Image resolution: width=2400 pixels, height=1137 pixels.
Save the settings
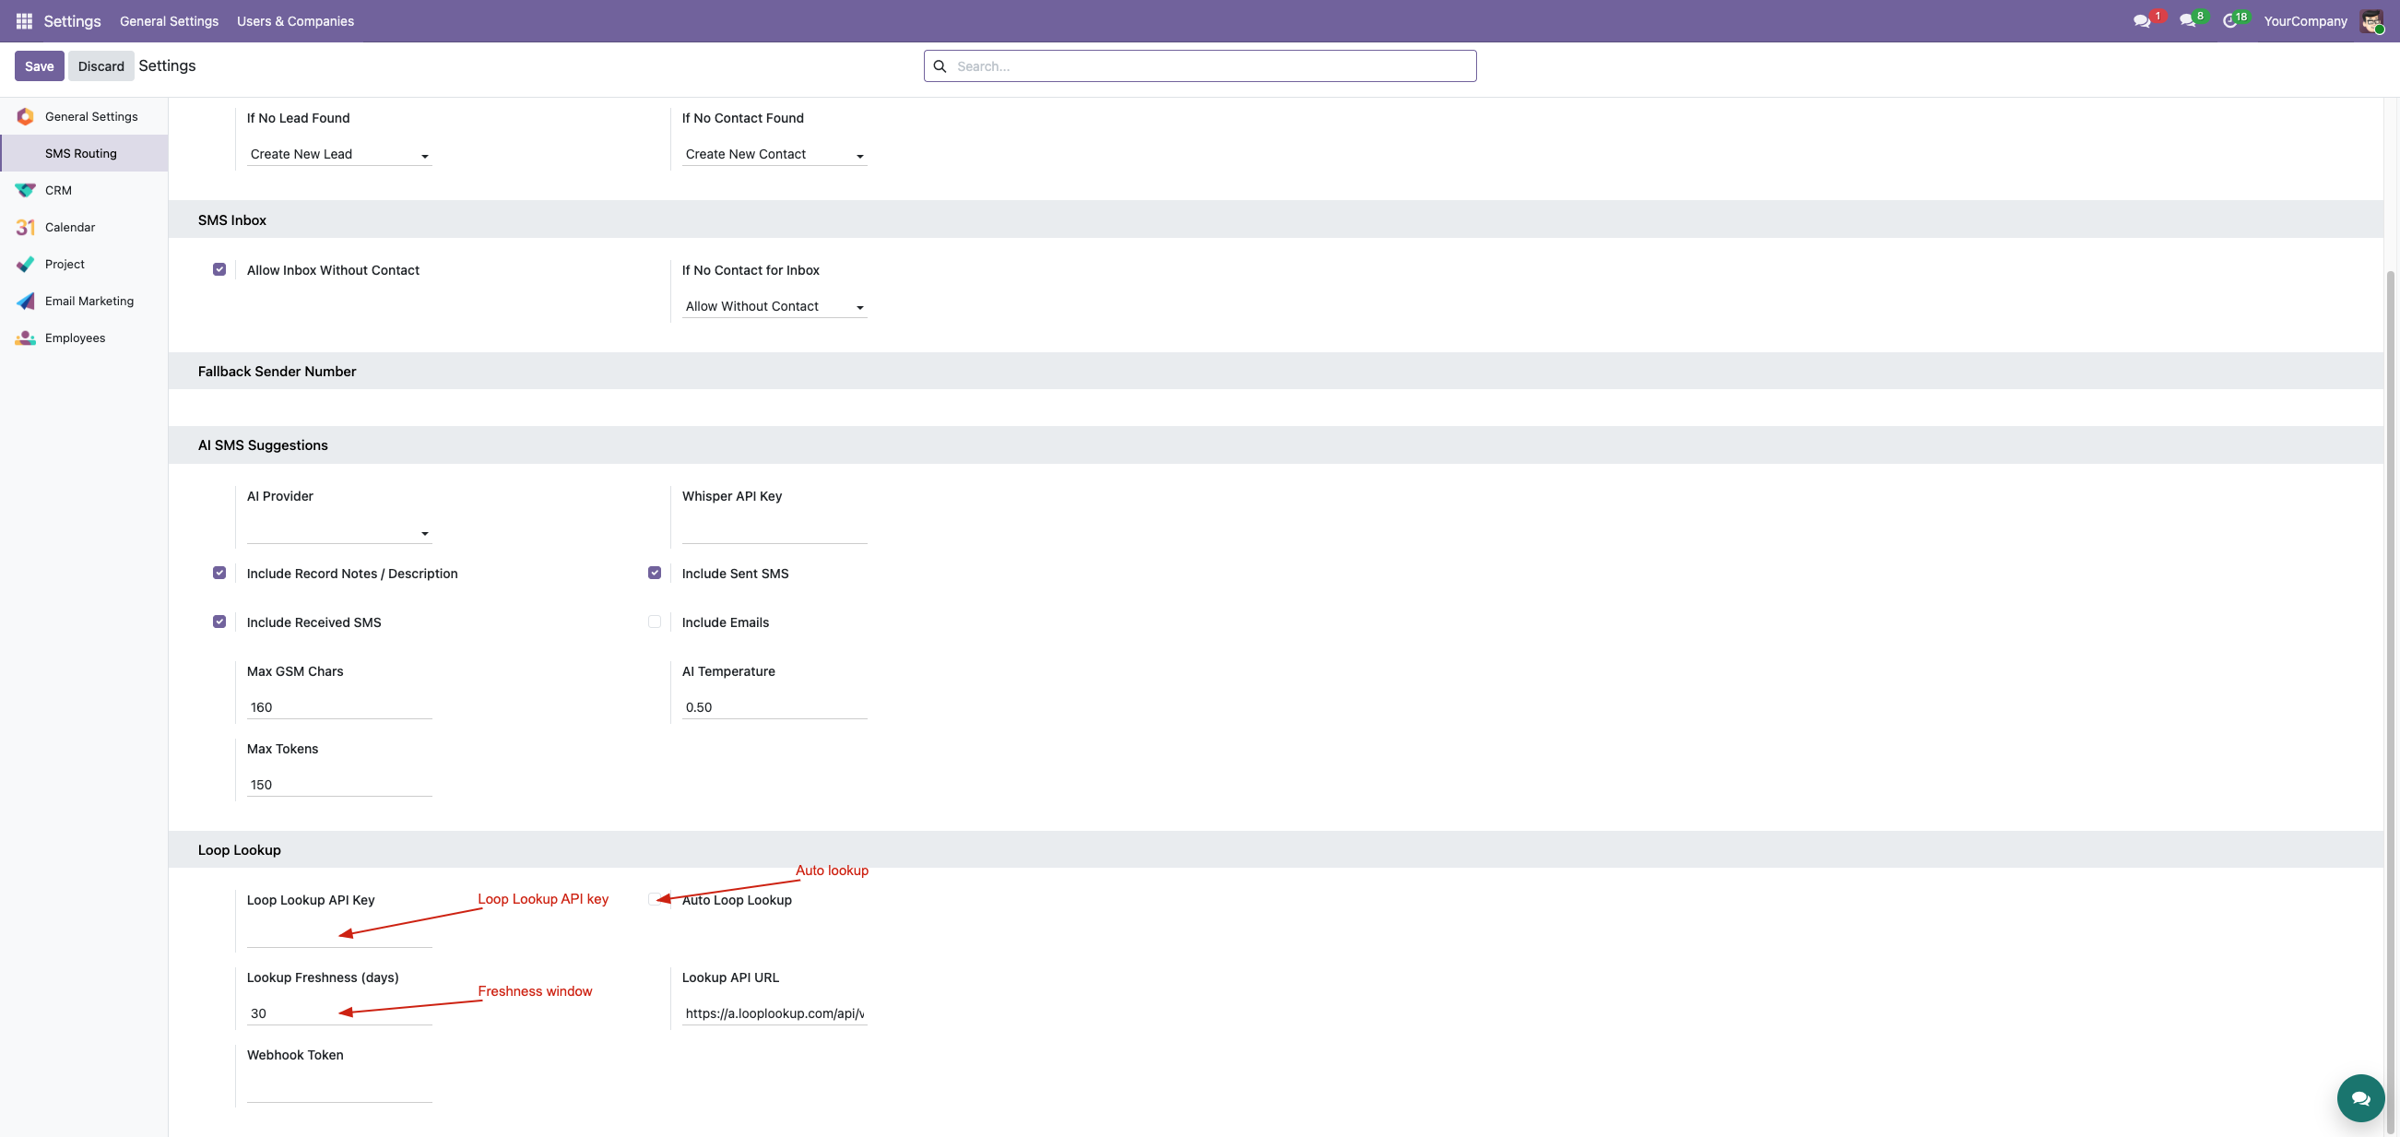point(39,66)
